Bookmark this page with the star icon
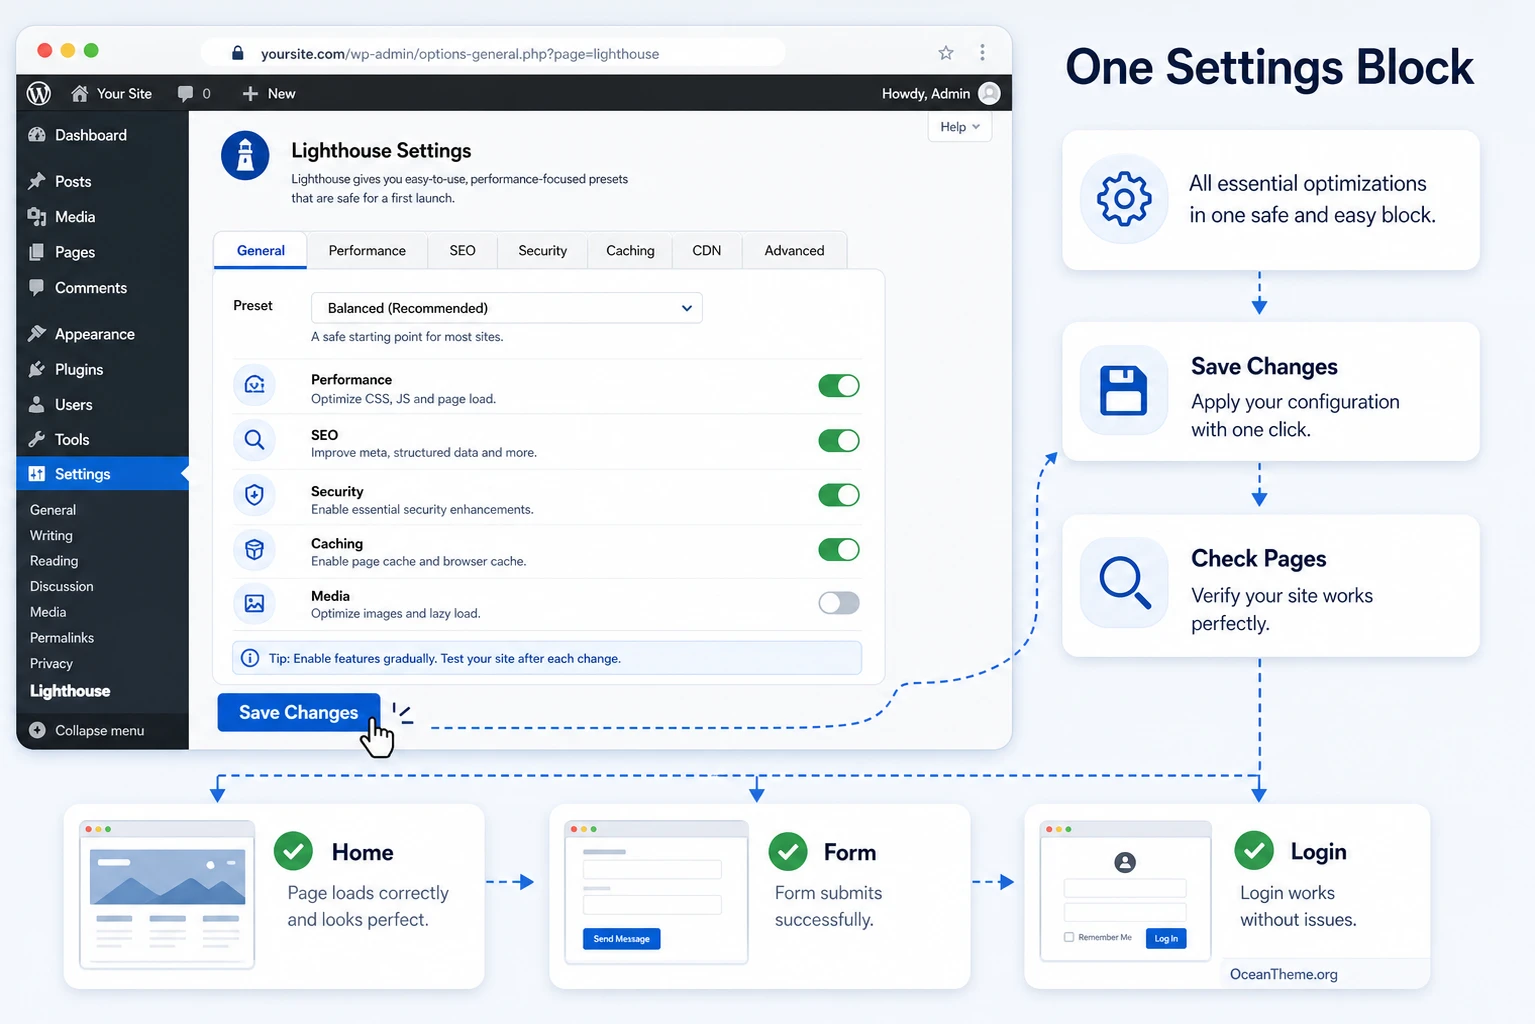The width and height of the screenshot is (1535, 1024). click(946, 53)
